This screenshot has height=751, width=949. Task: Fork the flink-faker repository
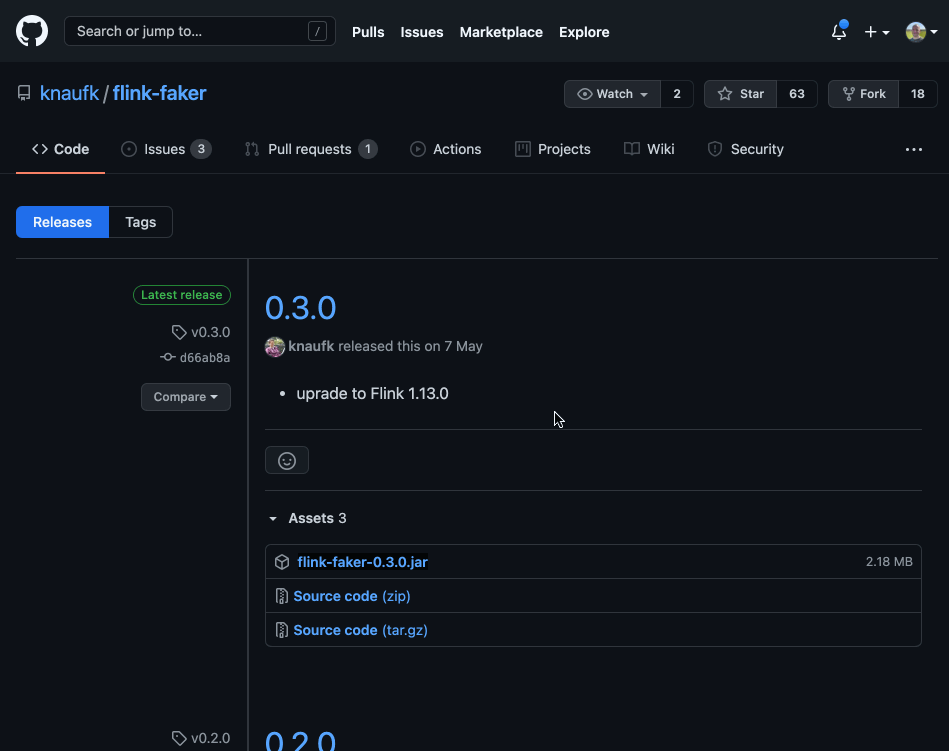click(863, 94)
